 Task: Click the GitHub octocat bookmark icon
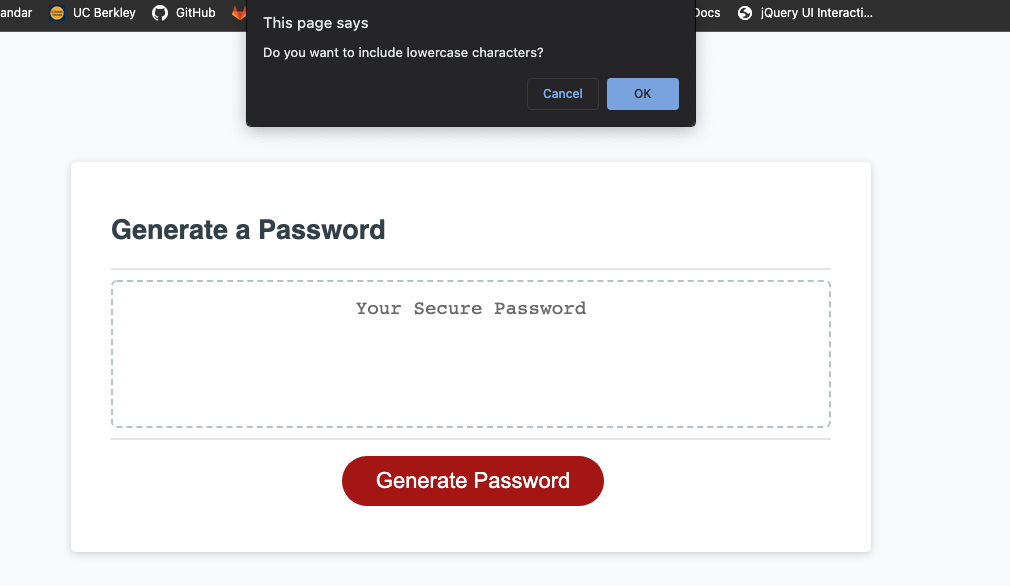[160, 13]
